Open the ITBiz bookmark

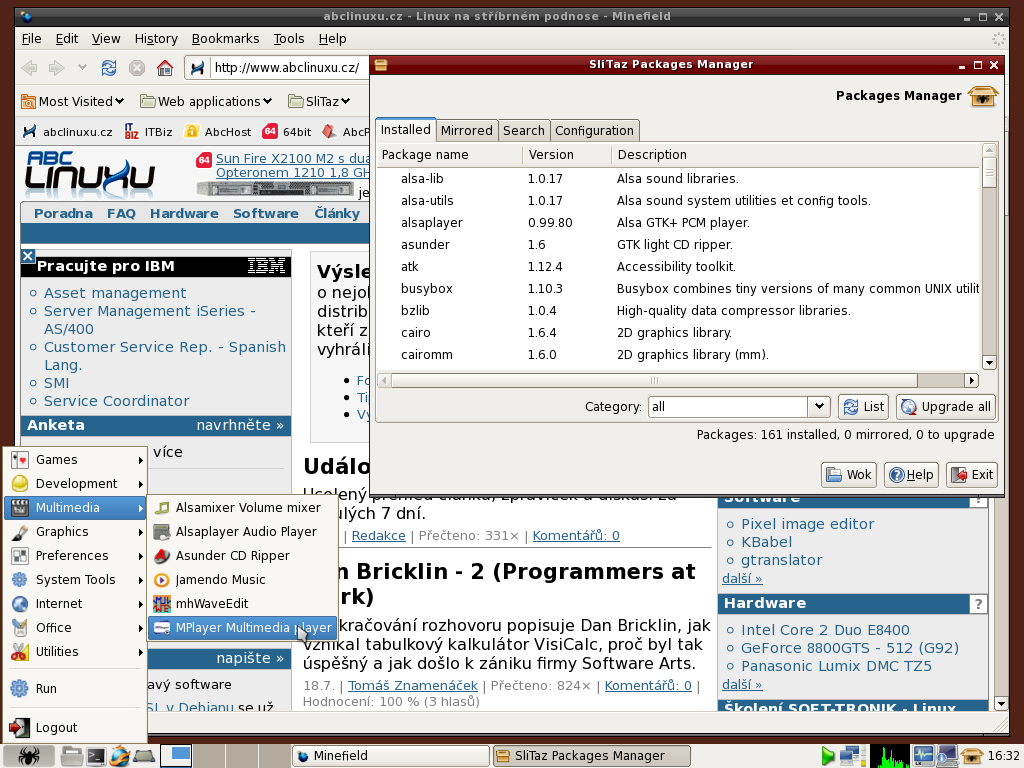(x=148, y=132)
